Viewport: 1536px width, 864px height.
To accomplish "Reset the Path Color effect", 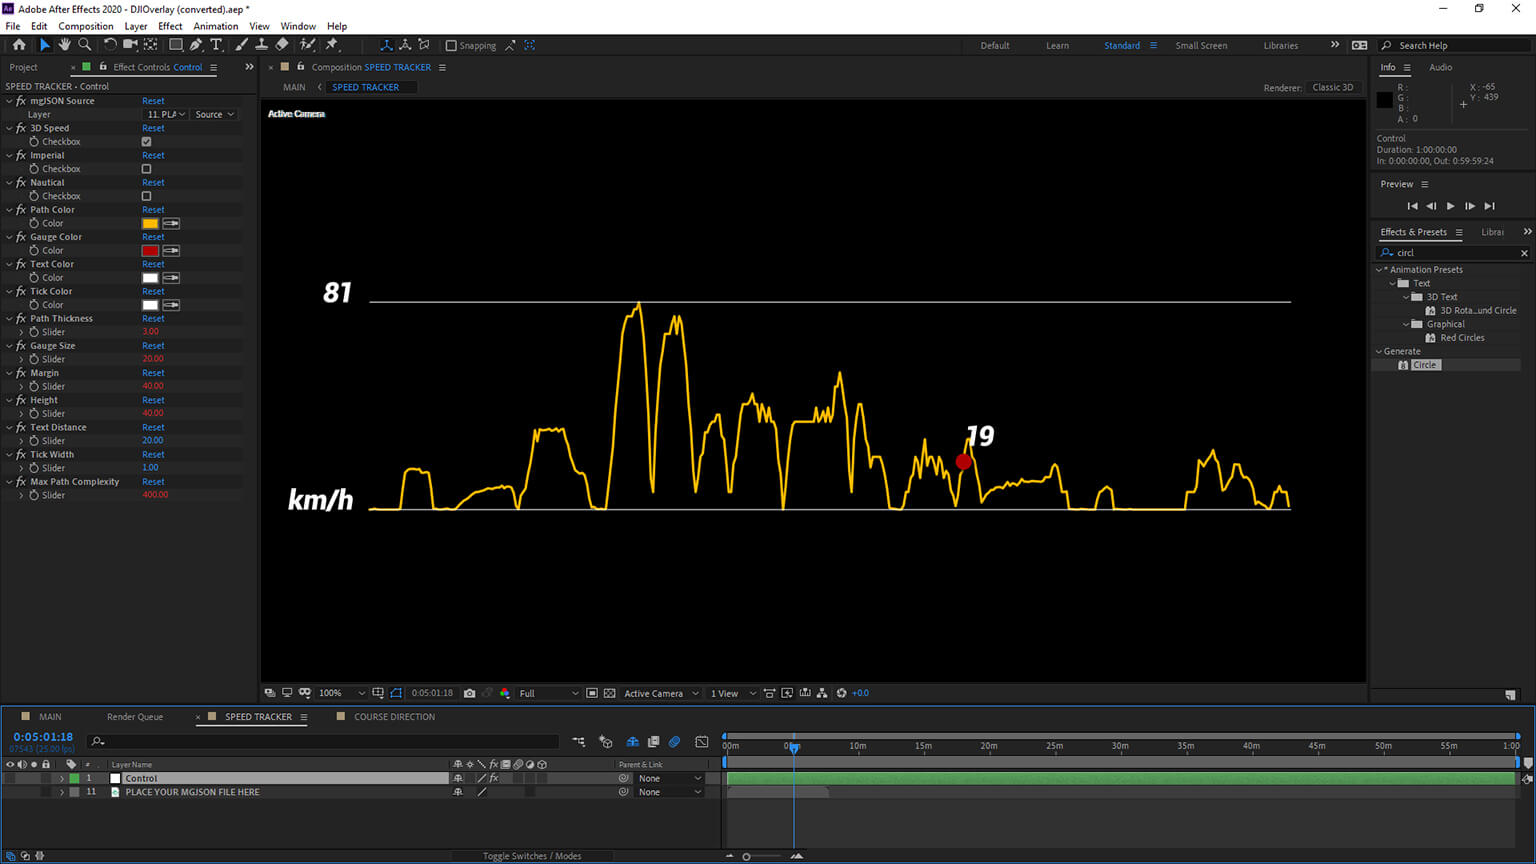I will click(x=153, y=210).
